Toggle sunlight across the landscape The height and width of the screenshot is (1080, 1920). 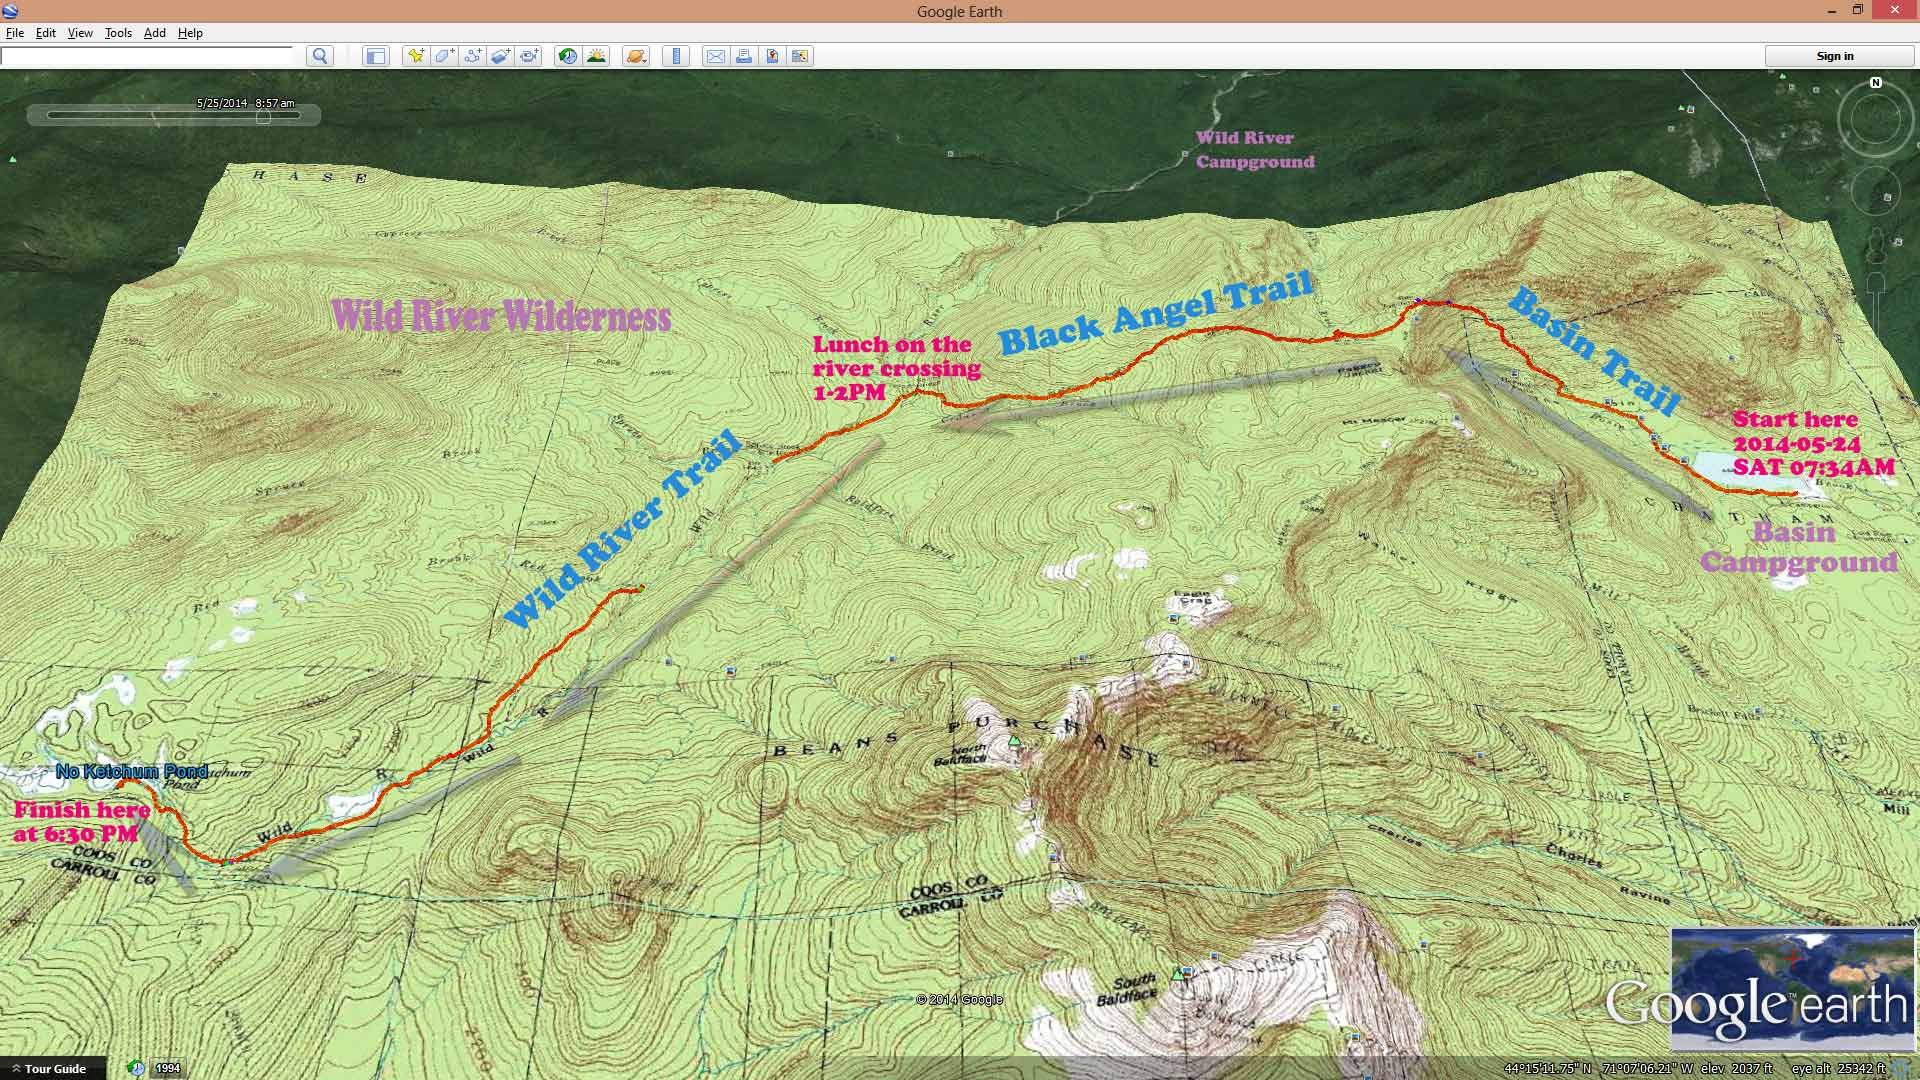(596, 56)
